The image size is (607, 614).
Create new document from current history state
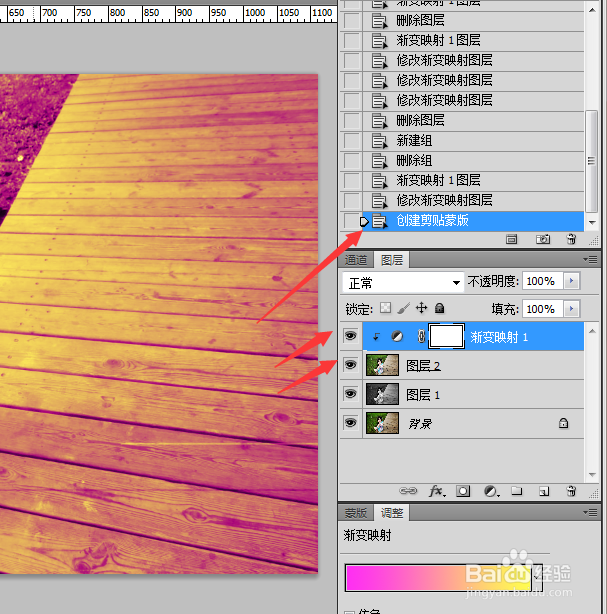(x=511, y=239)
